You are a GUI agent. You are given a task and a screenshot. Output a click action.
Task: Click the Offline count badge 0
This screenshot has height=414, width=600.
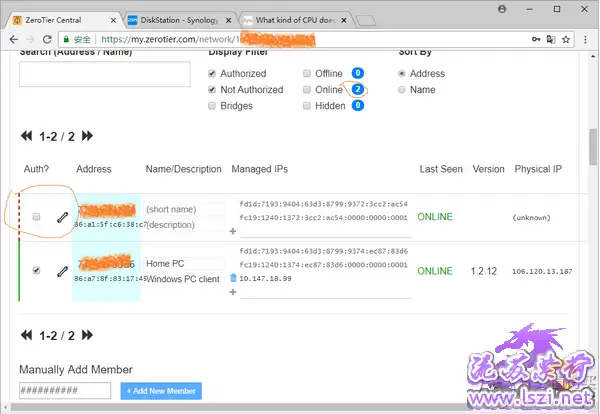coord(357,73)
